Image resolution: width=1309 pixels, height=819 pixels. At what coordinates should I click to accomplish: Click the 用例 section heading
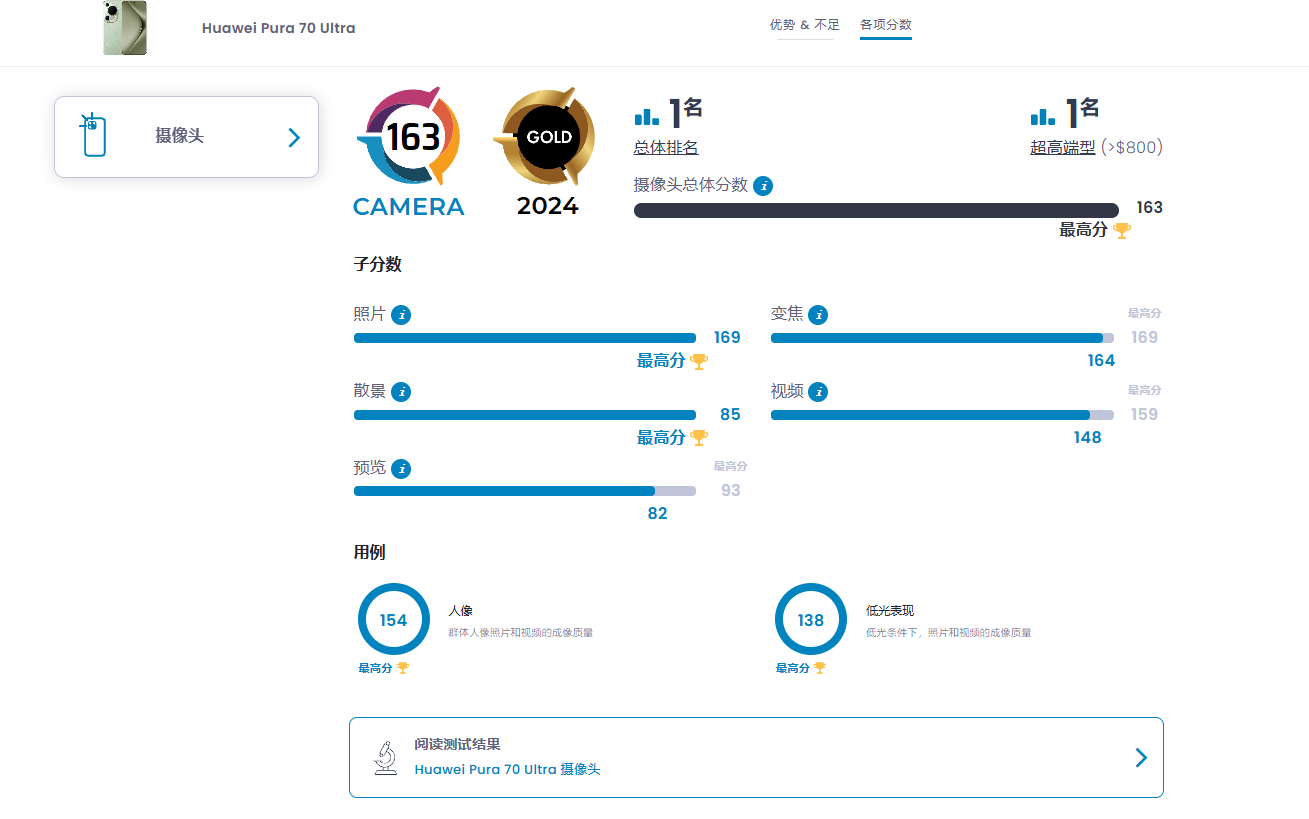369,552
